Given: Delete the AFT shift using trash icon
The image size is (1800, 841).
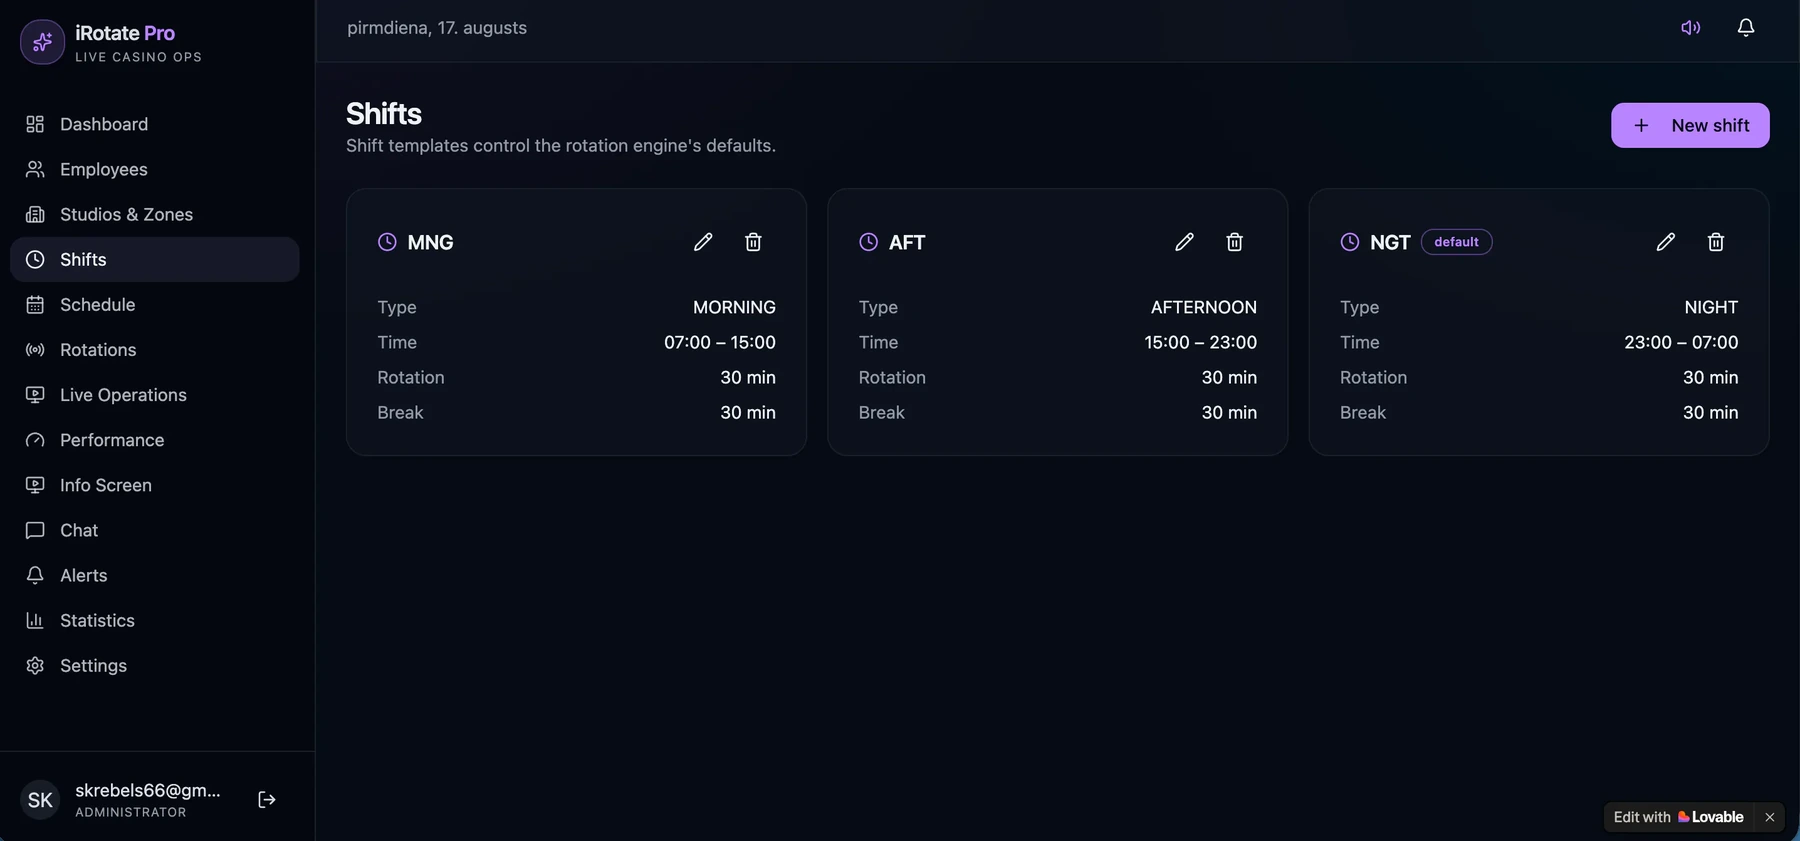Looking at the screenshot, I should [x=1234, y=242].
